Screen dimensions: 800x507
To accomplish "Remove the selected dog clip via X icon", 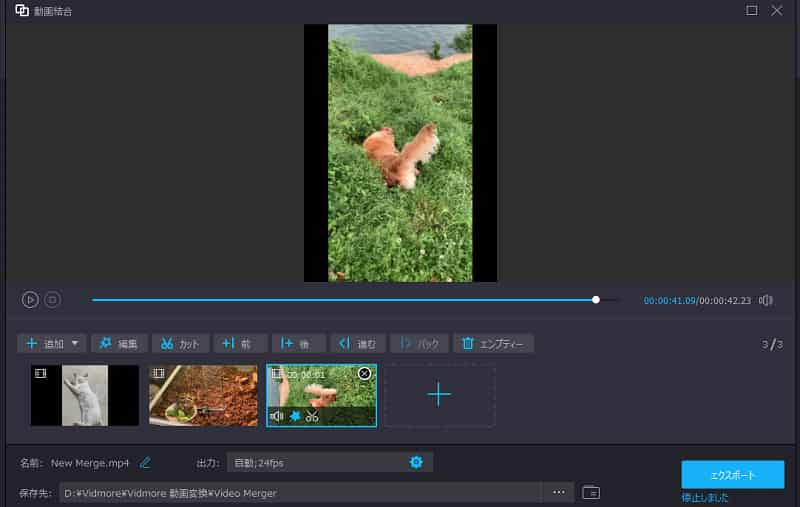I will tap(364, 373).
